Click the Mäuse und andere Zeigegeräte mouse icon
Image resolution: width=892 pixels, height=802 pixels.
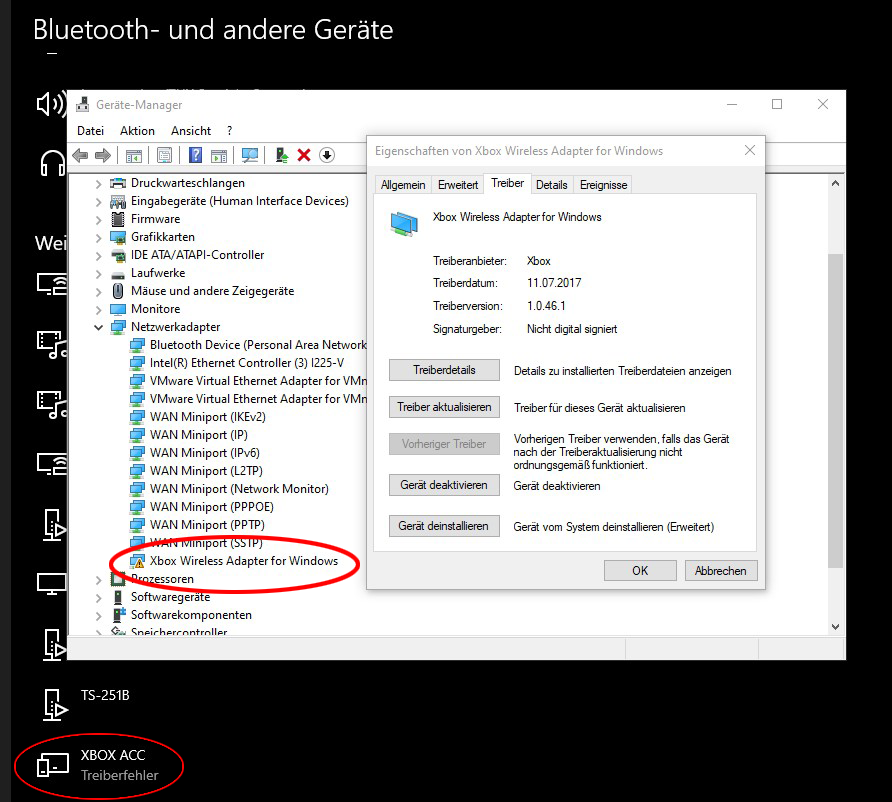pos(118,291)
